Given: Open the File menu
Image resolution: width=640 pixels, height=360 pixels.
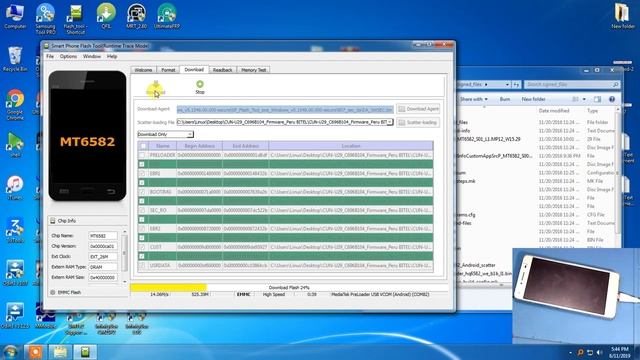Looking at the screenshot, I should coord(50,56).
